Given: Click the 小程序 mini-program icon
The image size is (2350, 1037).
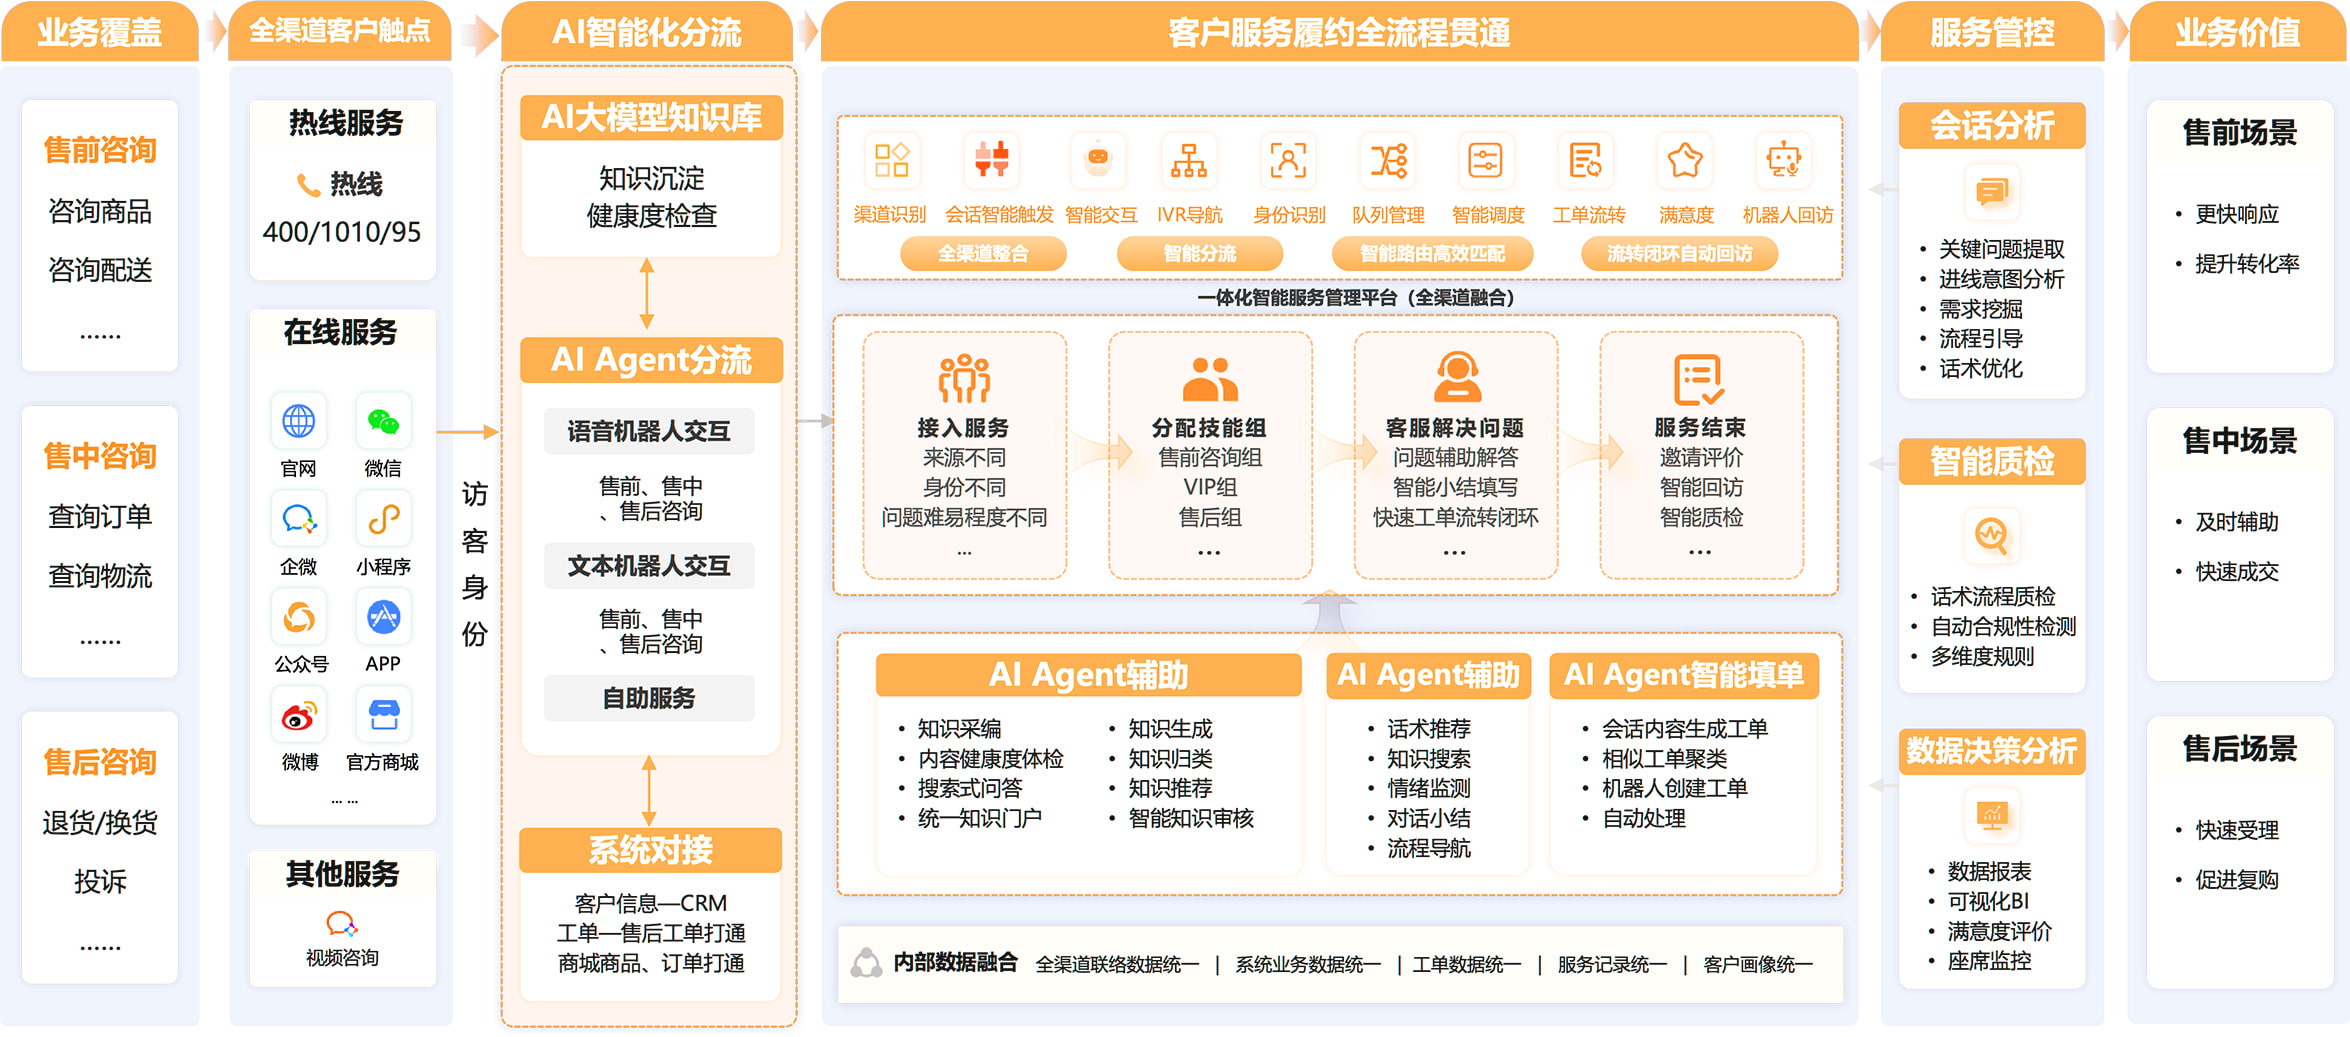Looking at the screenshot, I should click(383, 520).
